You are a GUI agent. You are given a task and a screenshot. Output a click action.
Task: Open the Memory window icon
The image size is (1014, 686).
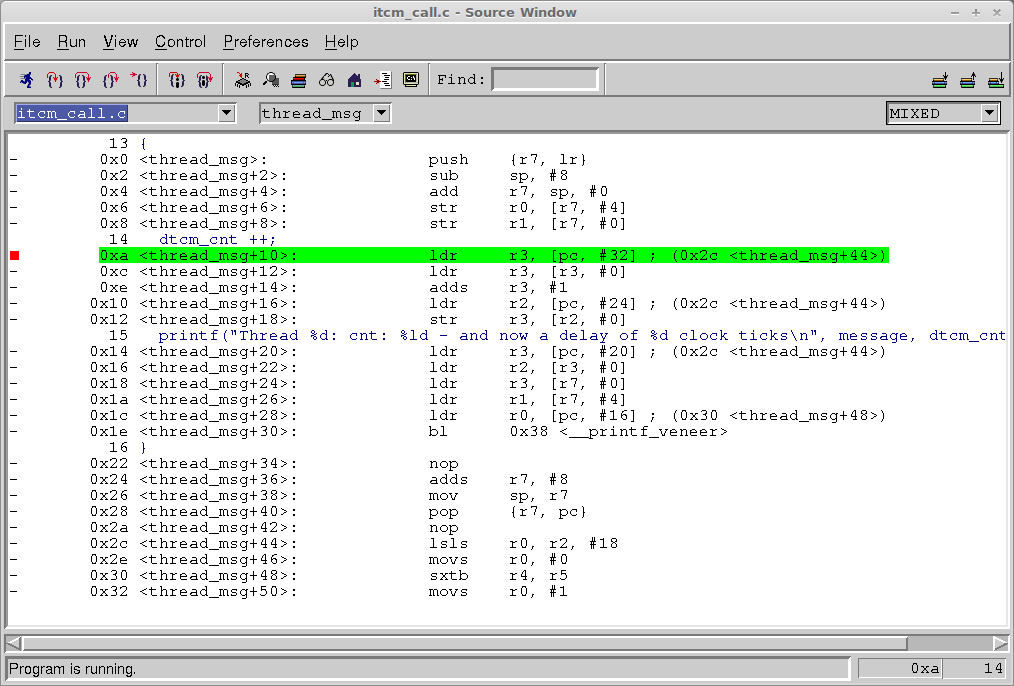(271, 80)
